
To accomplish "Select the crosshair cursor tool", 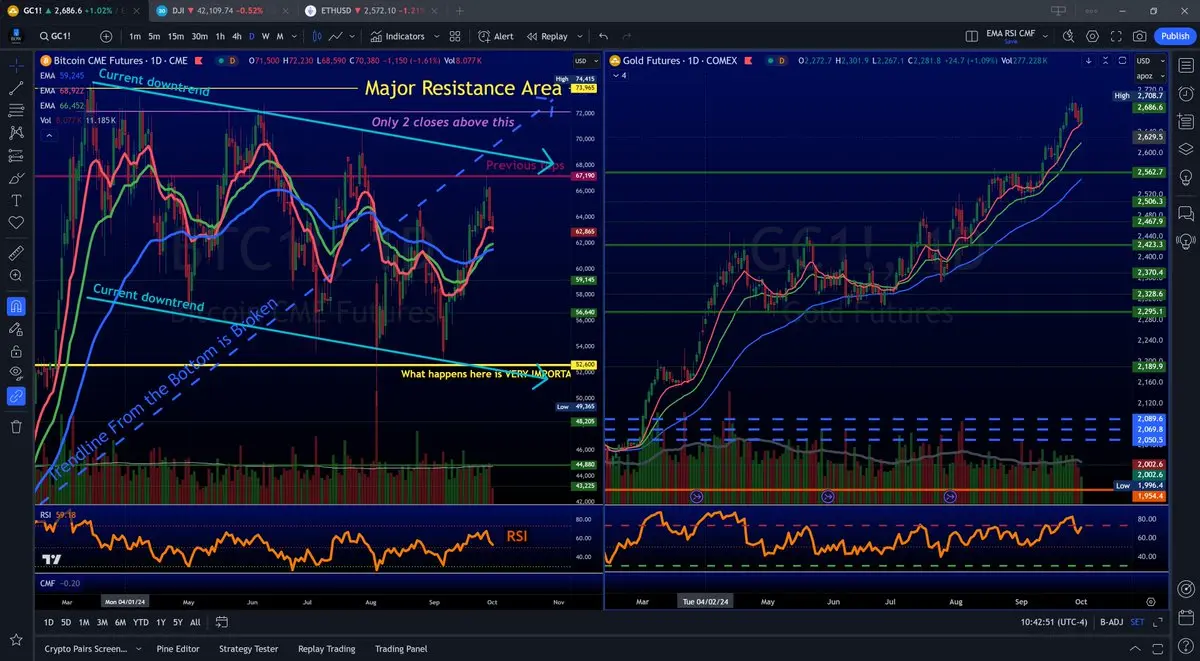I will pyautogui.click(x=16, y=65).
